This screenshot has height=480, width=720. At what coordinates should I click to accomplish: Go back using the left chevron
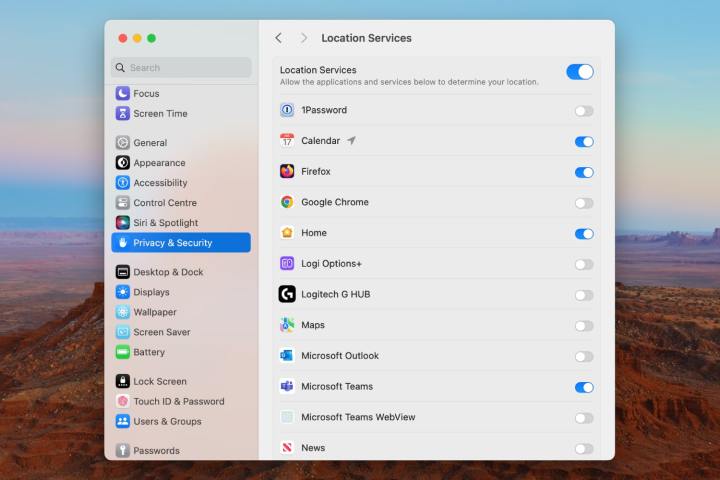tap(278, 38)
